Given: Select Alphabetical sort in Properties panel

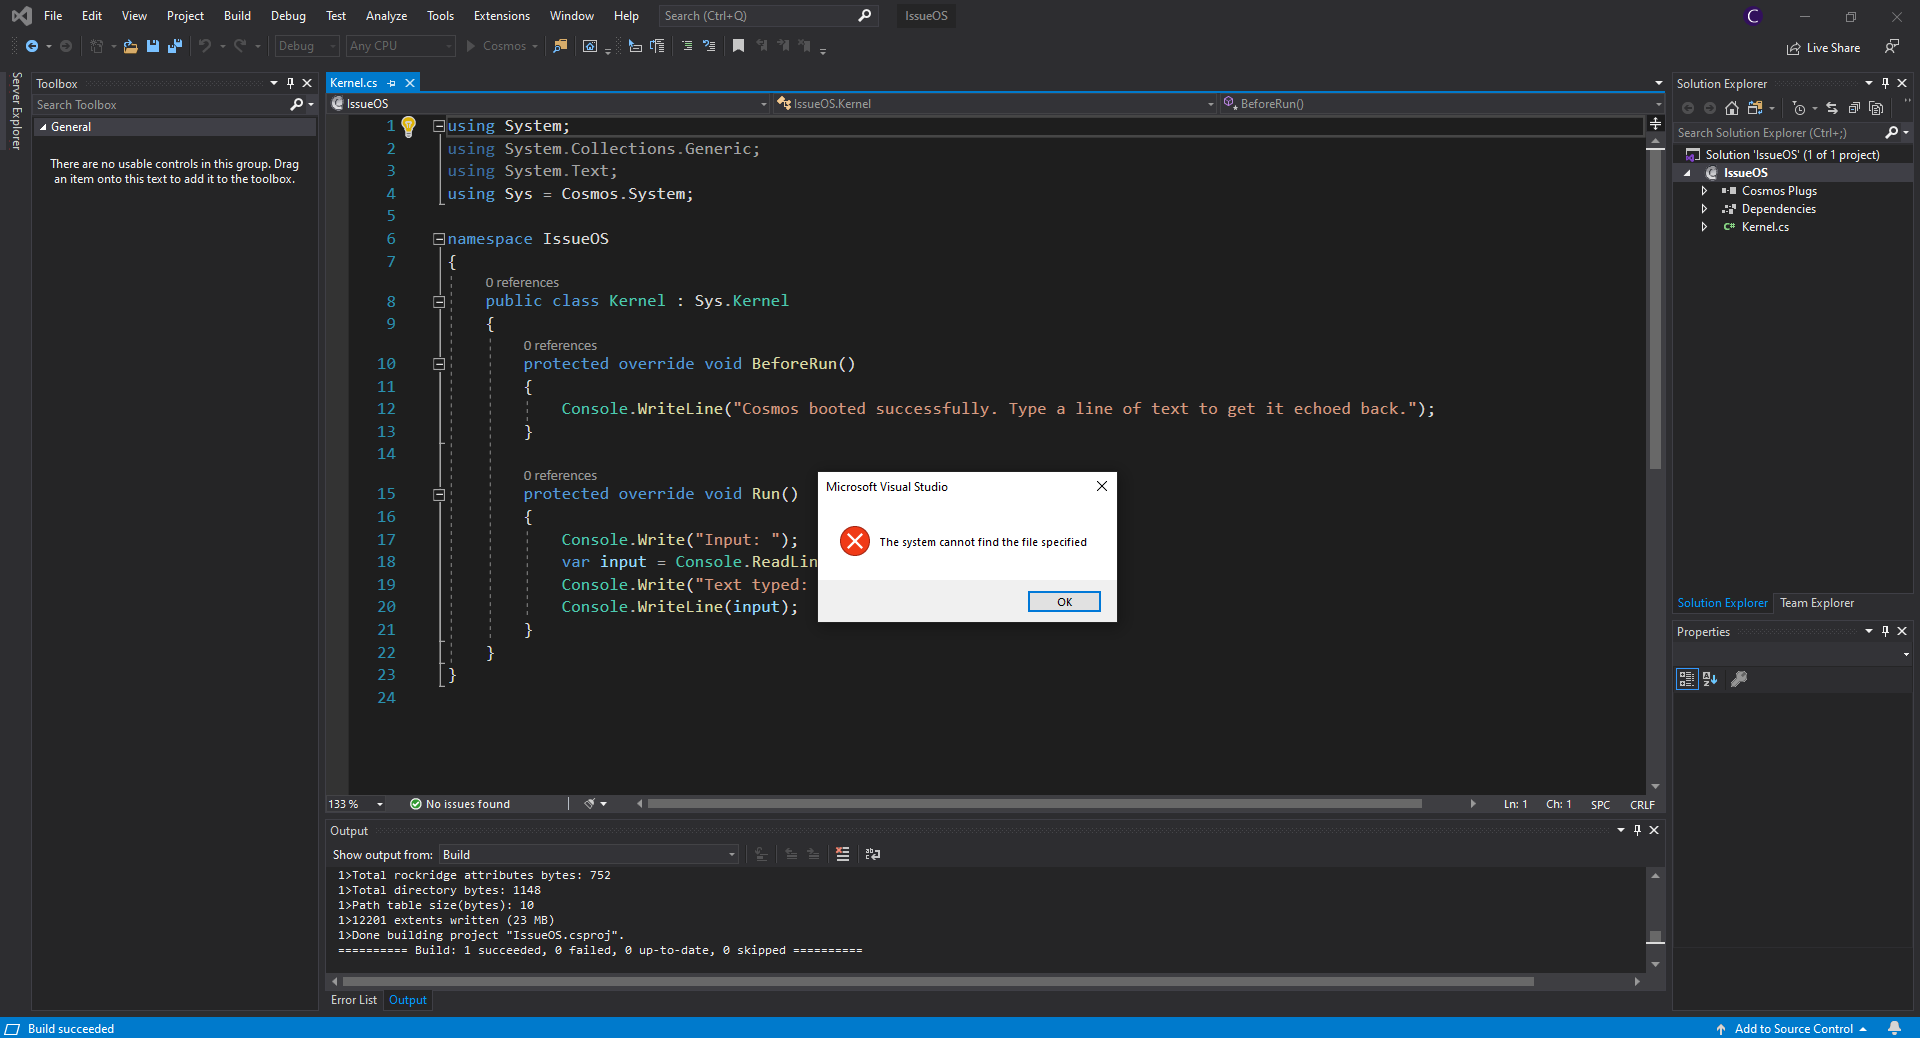Looking at the screenshot, I should [1710, 679].
